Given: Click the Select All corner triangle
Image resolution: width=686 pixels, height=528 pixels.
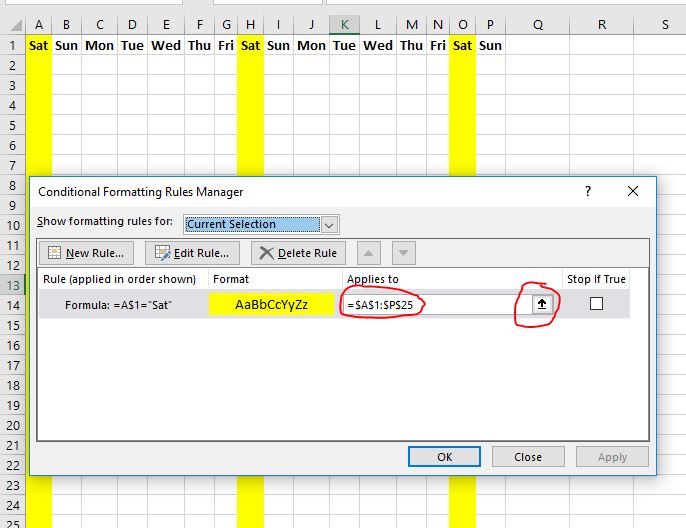Looking at the screenshot, I should (x=15, y=25).
